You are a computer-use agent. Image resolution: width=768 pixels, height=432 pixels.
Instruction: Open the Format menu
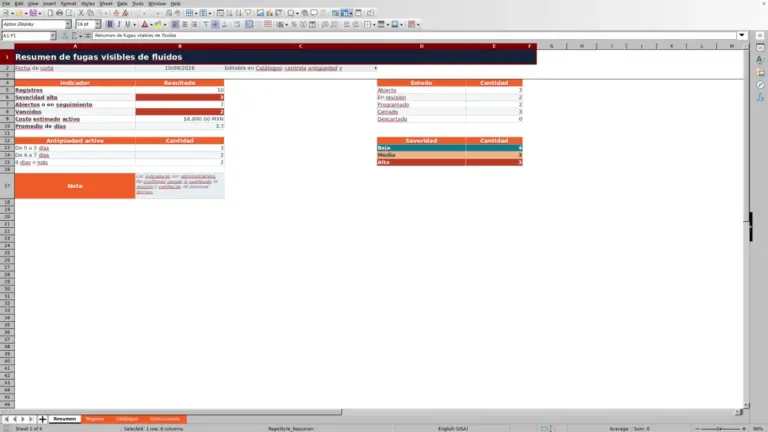[68, 3]
